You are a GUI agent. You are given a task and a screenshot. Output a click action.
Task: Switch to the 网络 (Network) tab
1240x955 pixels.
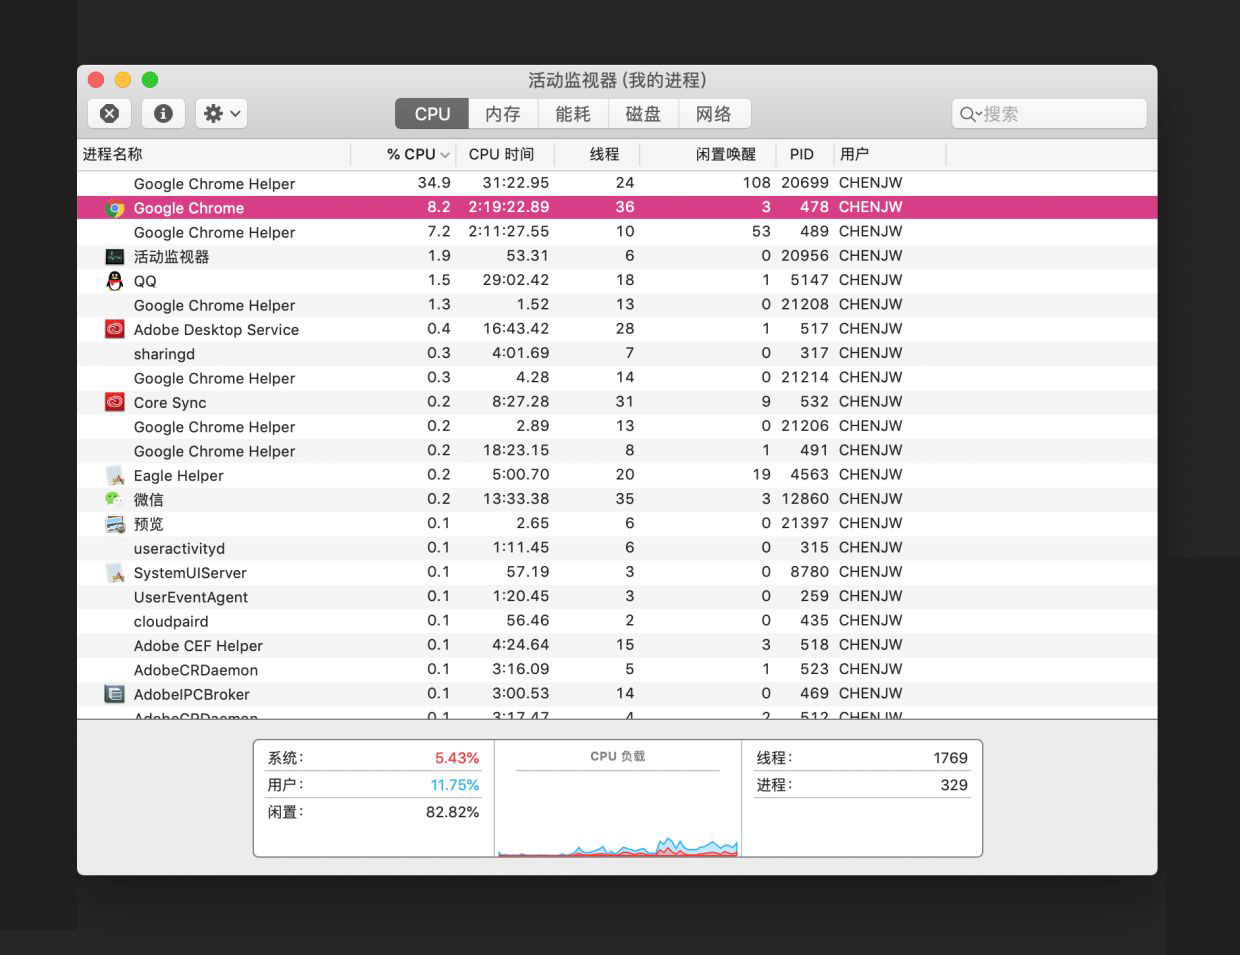[714, 114]
